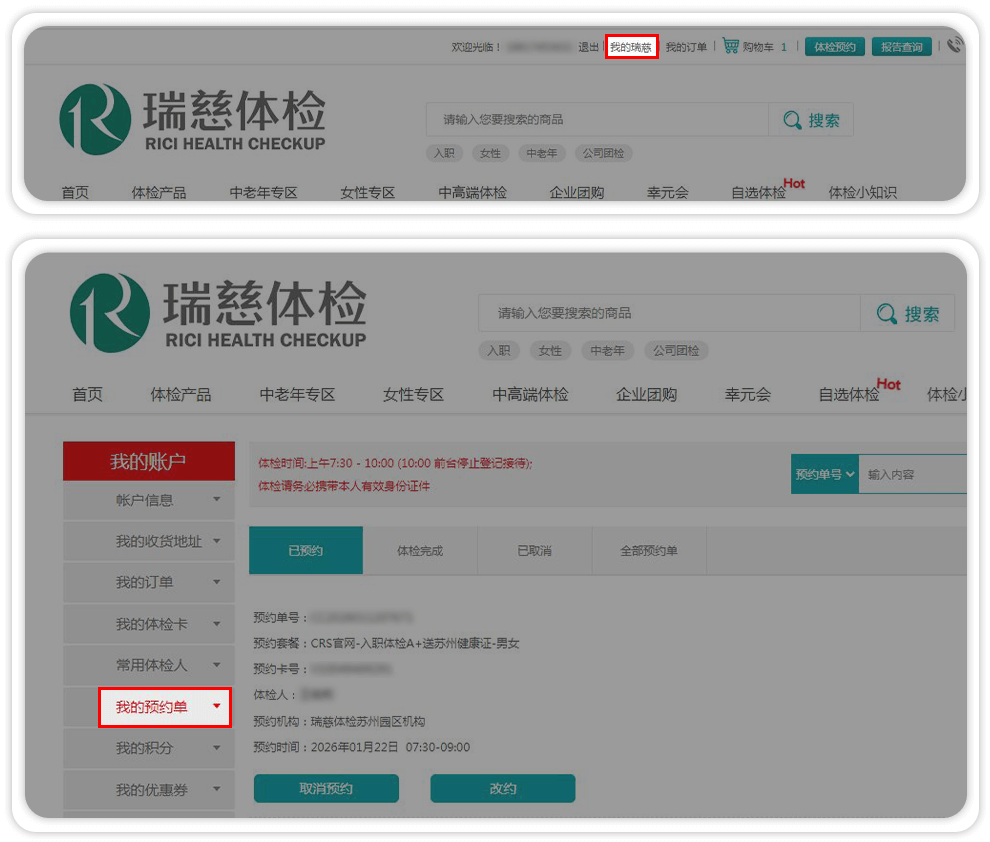The image size is (990, 842).
Task: Switch to the 体检完成 tab
Action: 420,551
